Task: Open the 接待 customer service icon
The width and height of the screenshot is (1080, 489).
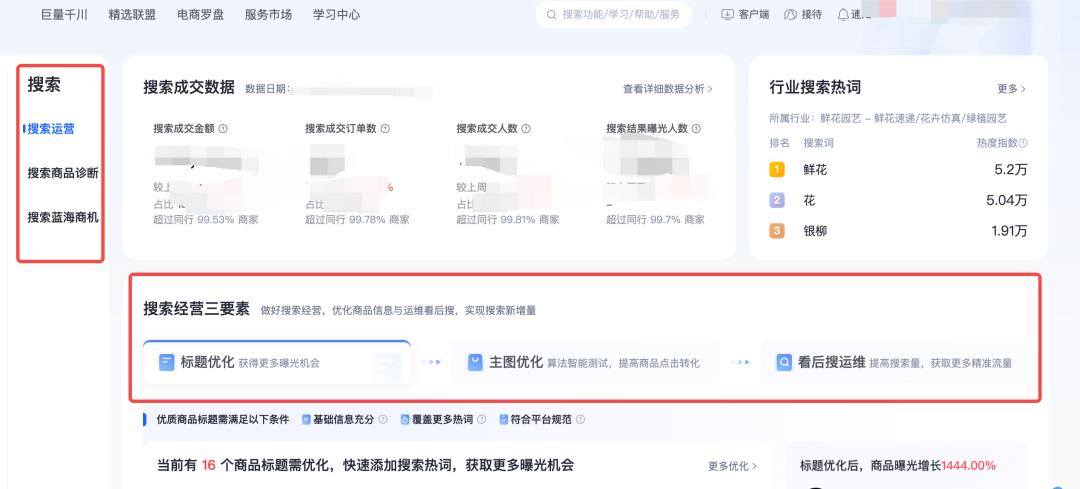Action: [791, 14]
